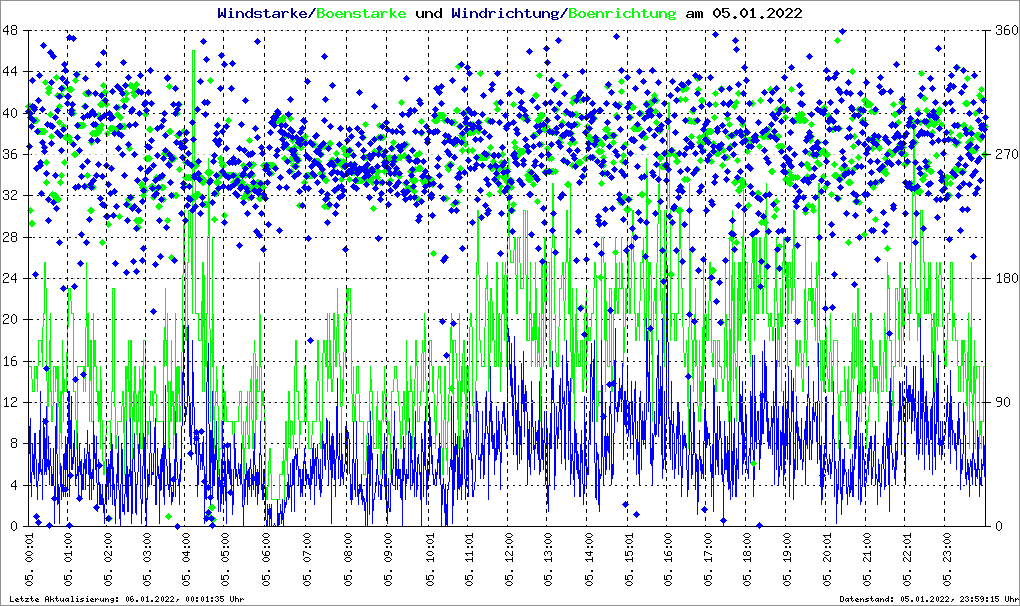Click the 180 value on right axis
Image resolution: width=1020 pixels, height=606 pixels.
point(1003,278)
